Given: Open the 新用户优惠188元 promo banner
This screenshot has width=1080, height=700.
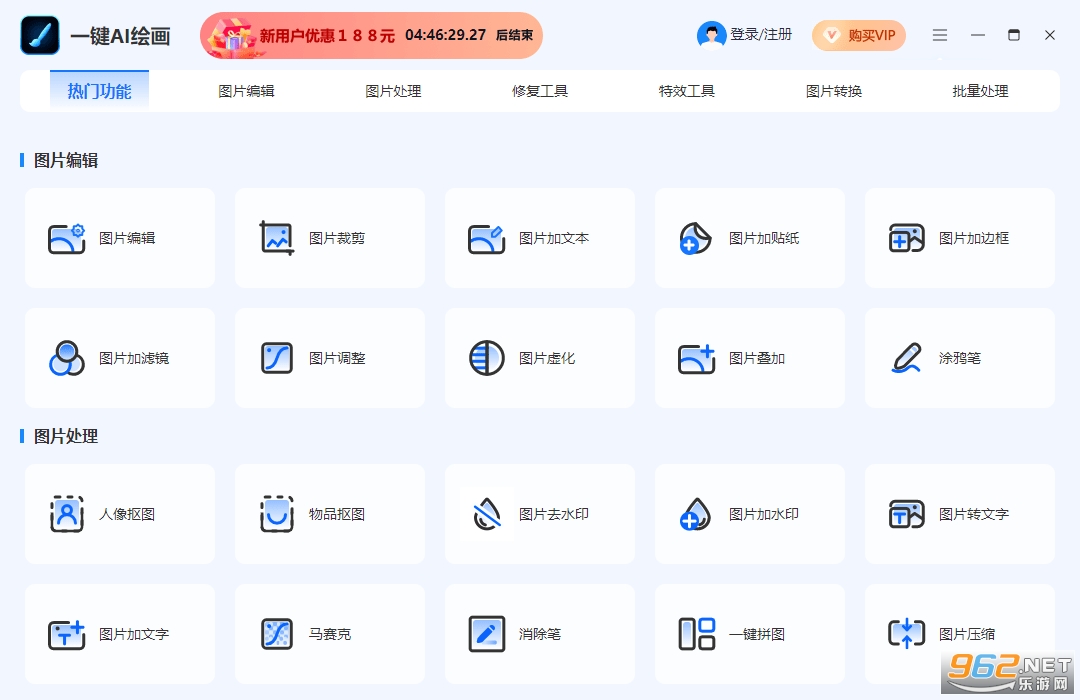Looking at the screenshot, I should [371, 35].
